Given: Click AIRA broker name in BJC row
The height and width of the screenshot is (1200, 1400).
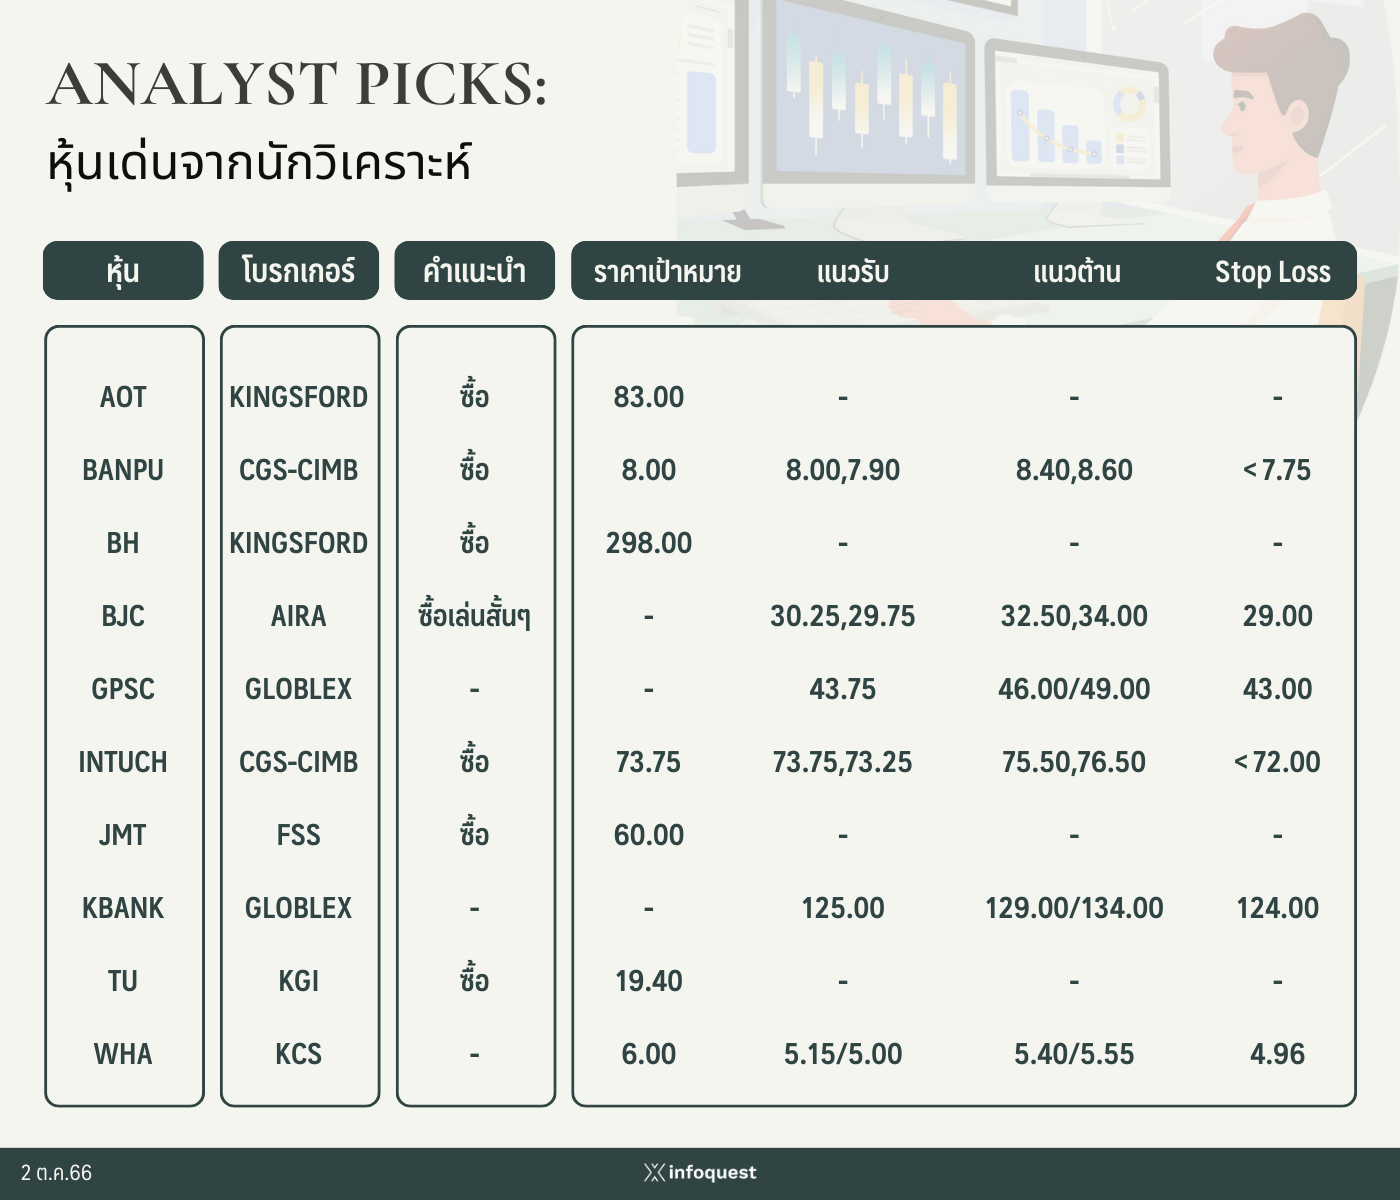Looking at the screenshot, I should point(299,616).
